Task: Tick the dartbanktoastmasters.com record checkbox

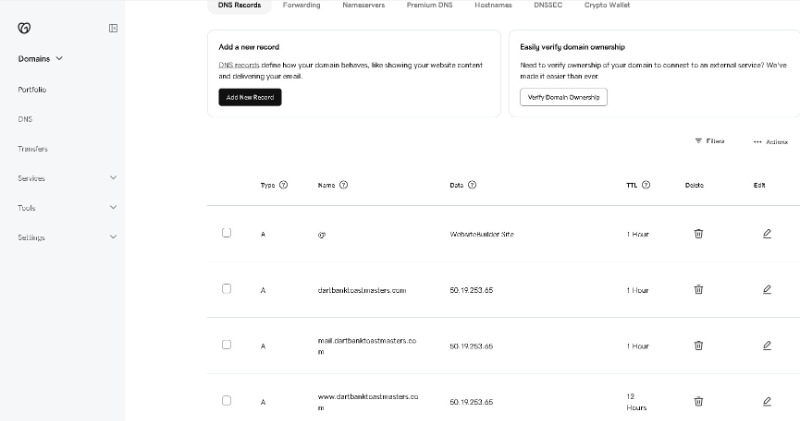Action: [x=227, y=289]
